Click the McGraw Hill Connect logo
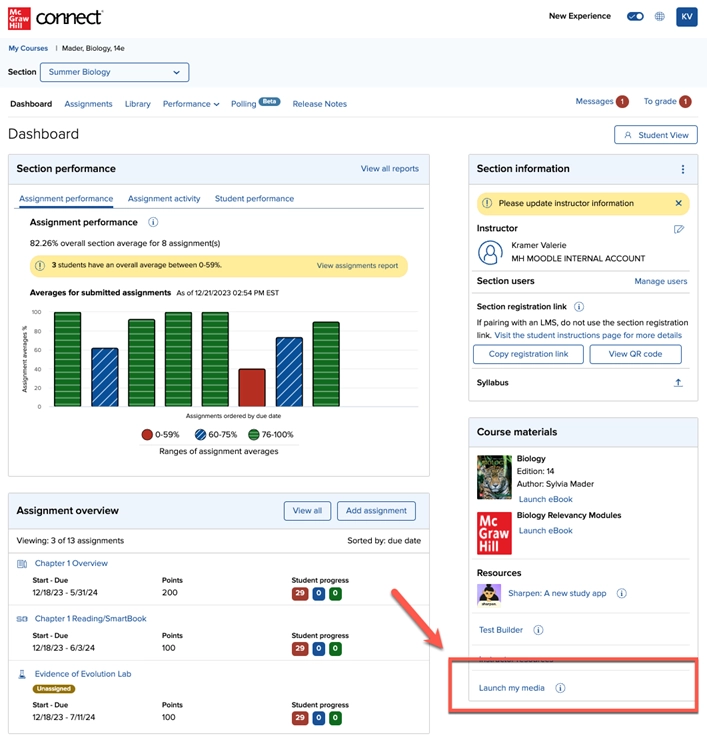 pos(55,18)
